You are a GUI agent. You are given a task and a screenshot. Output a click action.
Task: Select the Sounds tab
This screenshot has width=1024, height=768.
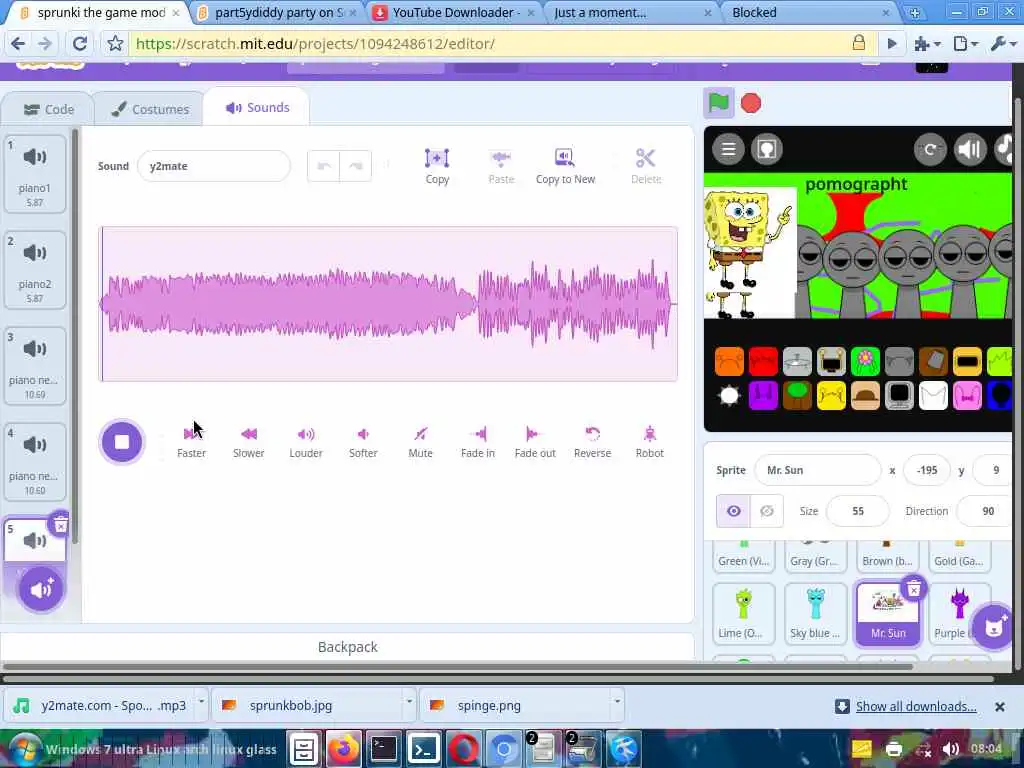point(257,108)
